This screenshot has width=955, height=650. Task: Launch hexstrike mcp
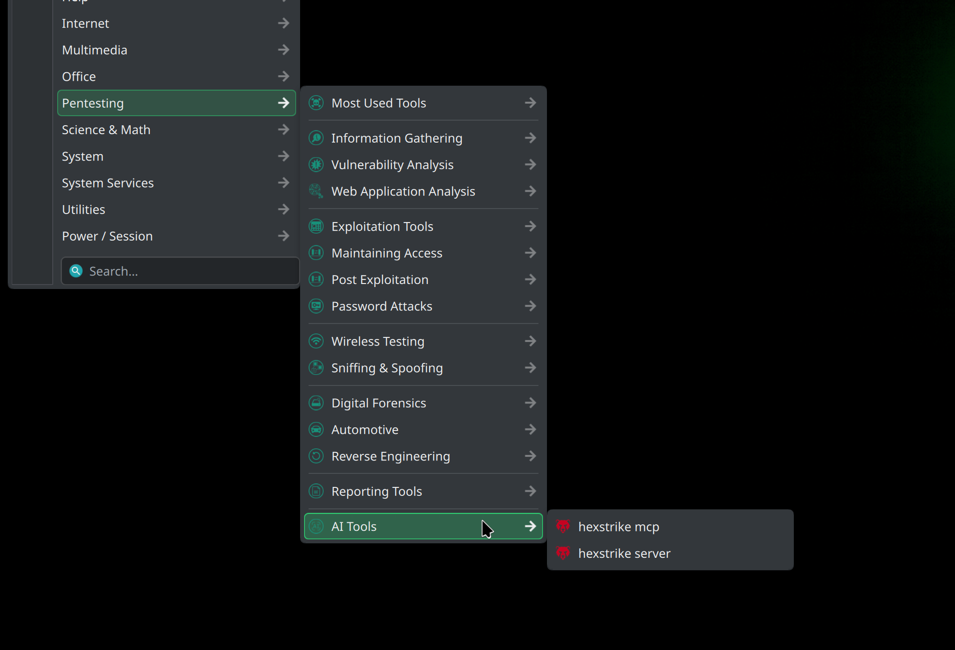(x=618, y=527)
